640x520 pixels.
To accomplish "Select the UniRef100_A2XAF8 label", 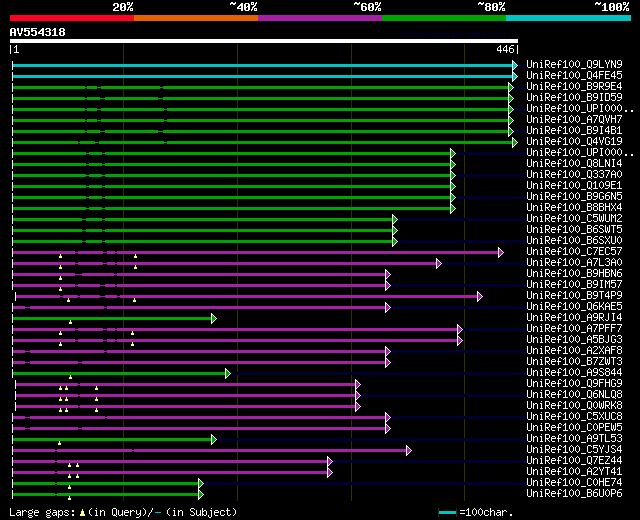I will (574, 351).
